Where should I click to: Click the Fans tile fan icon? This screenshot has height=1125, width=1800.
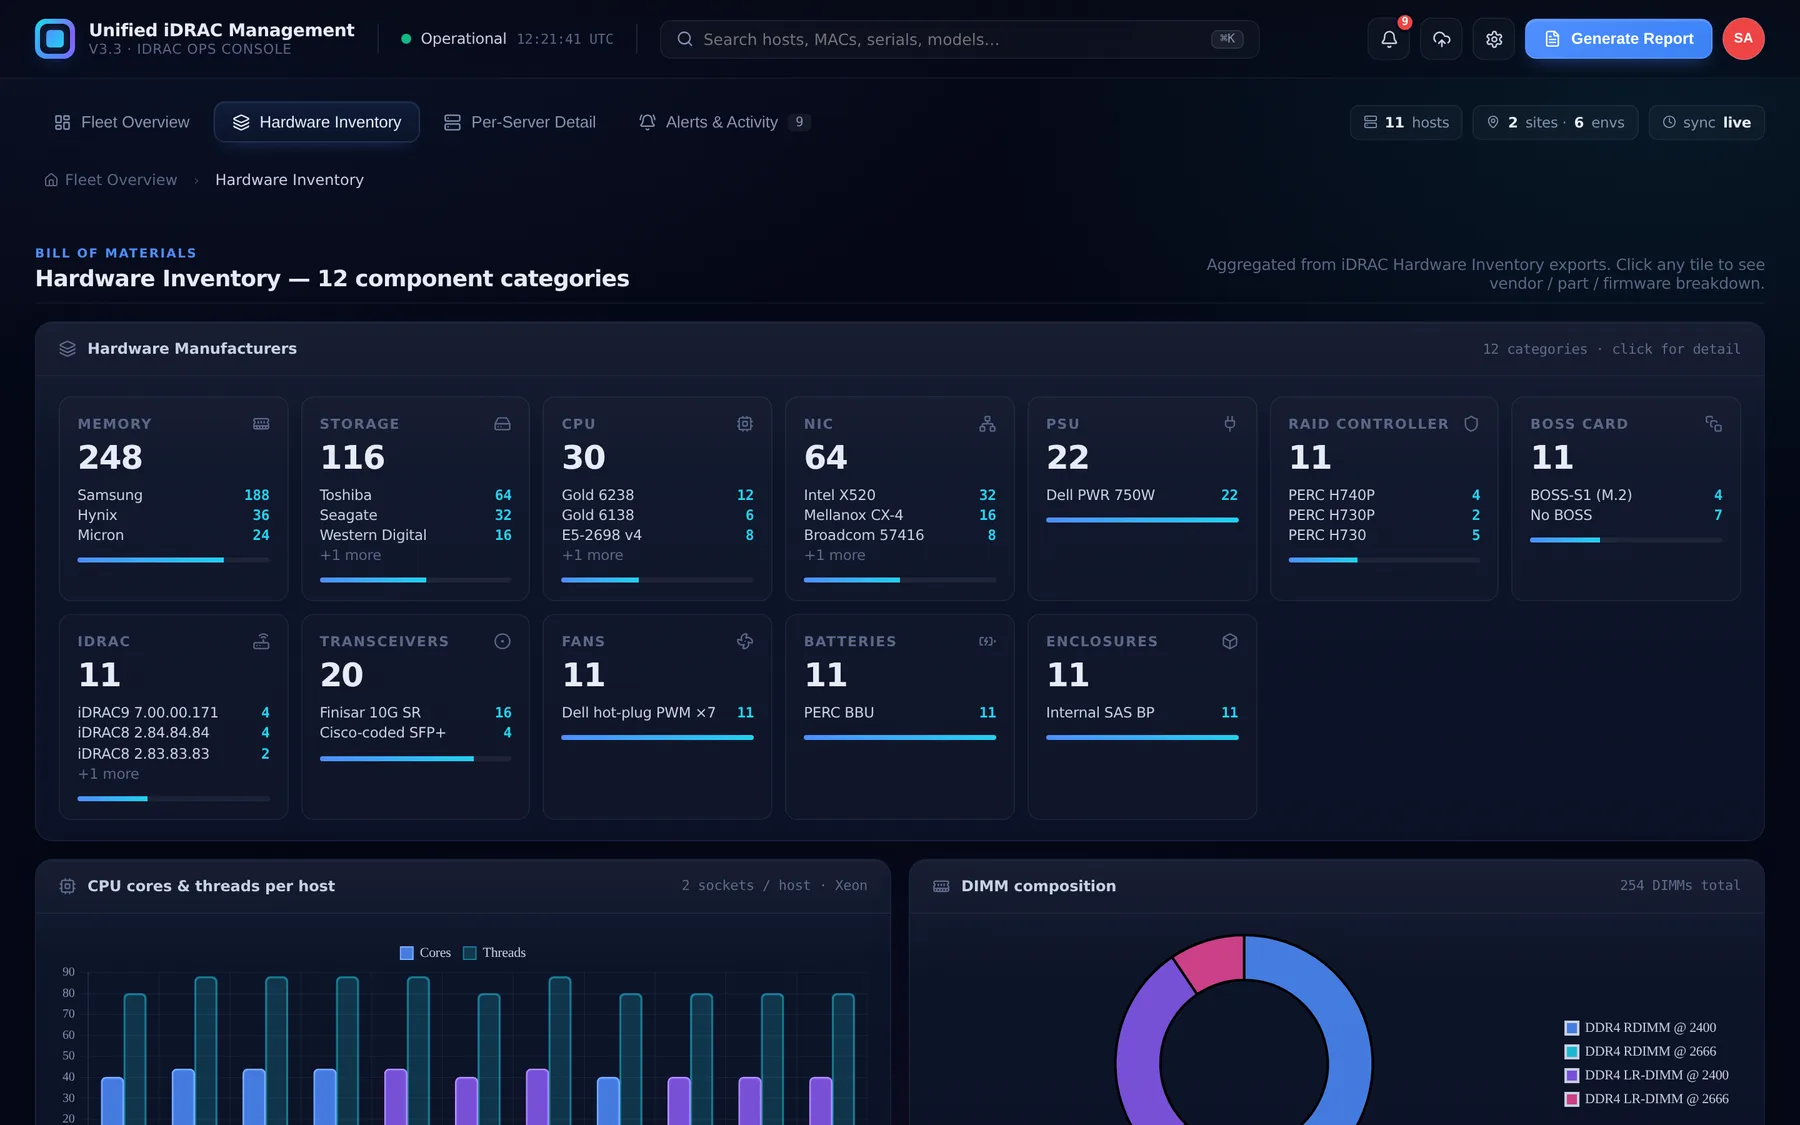tap(745, 641)
